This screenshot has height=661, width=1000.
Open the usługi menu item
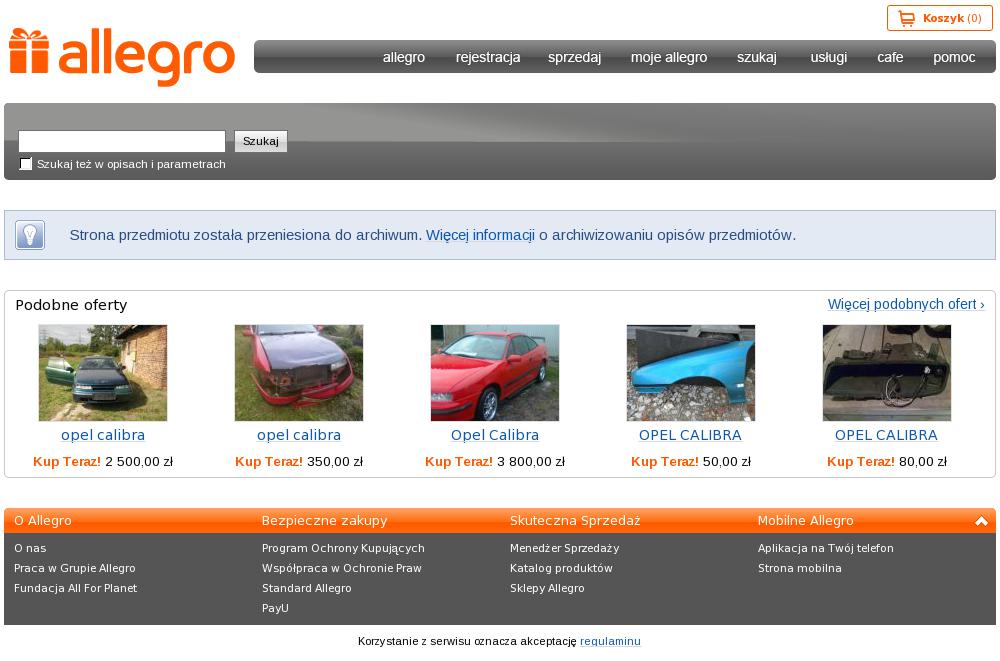(x=828, y=57)
